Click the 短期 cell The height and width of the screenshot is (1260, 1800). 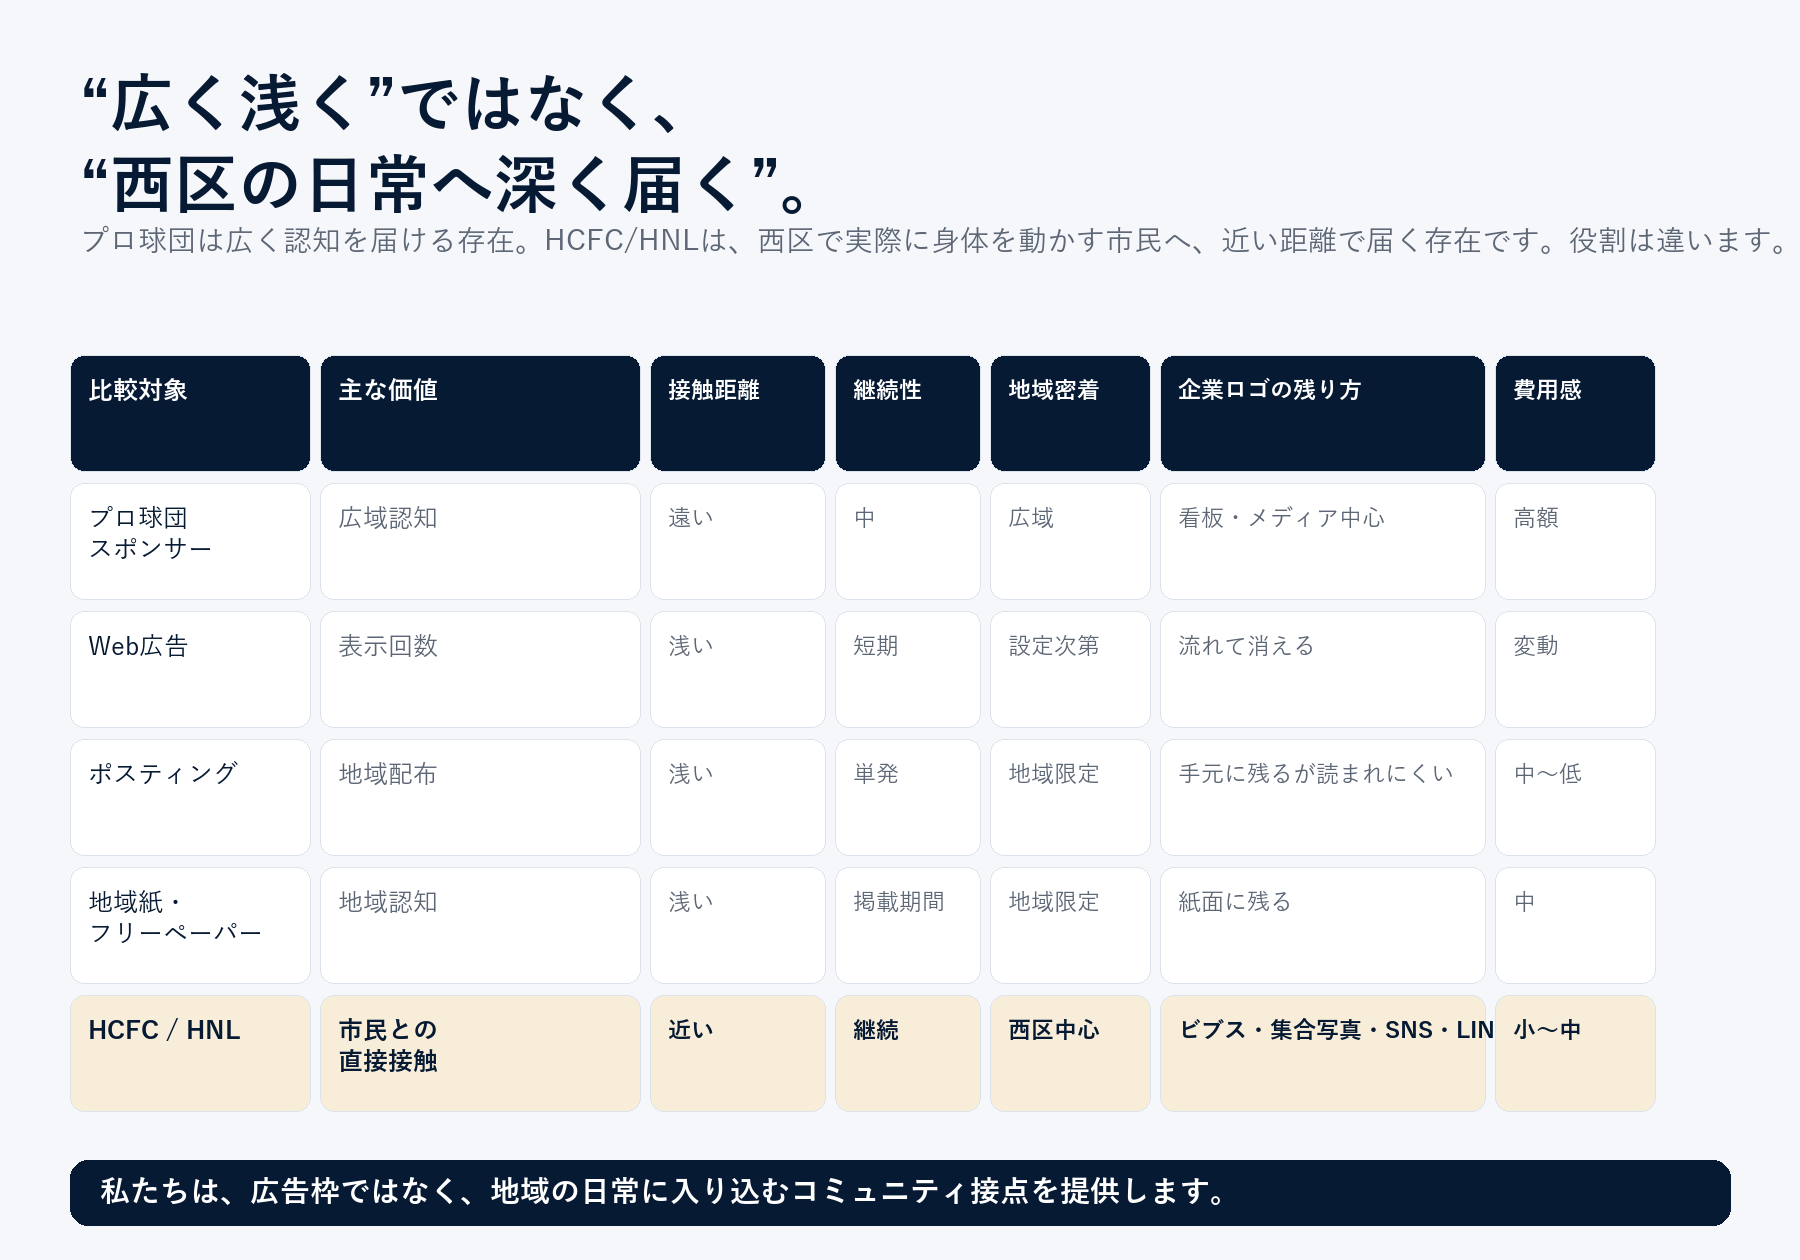coord(908,669)
